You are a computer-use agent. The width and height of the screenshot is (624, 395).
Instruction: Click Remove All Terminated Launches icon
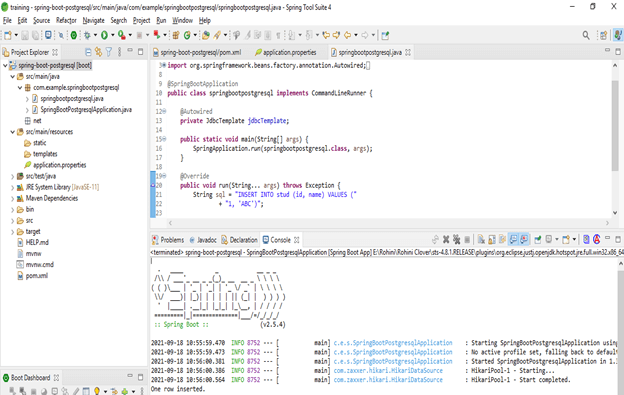click(x=456, y=239)
